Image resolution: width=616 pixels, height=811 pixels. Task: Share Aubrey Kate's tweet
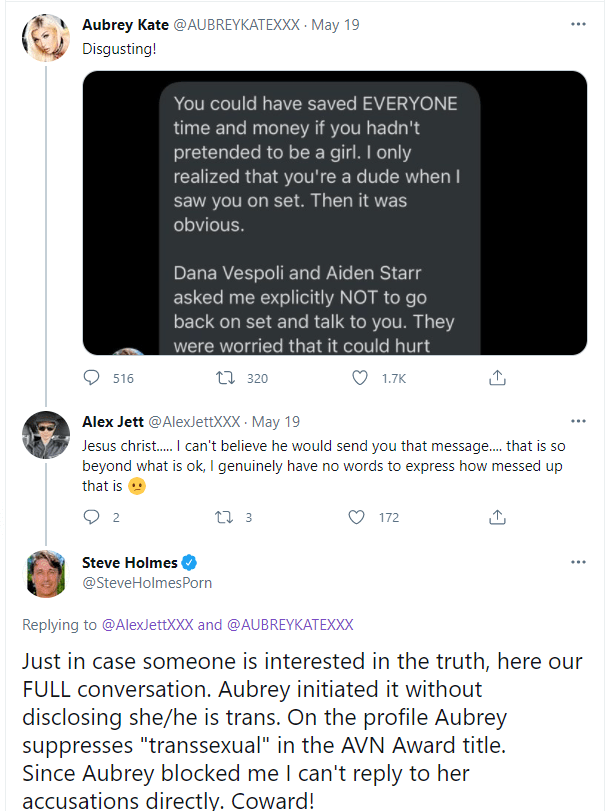497,378
